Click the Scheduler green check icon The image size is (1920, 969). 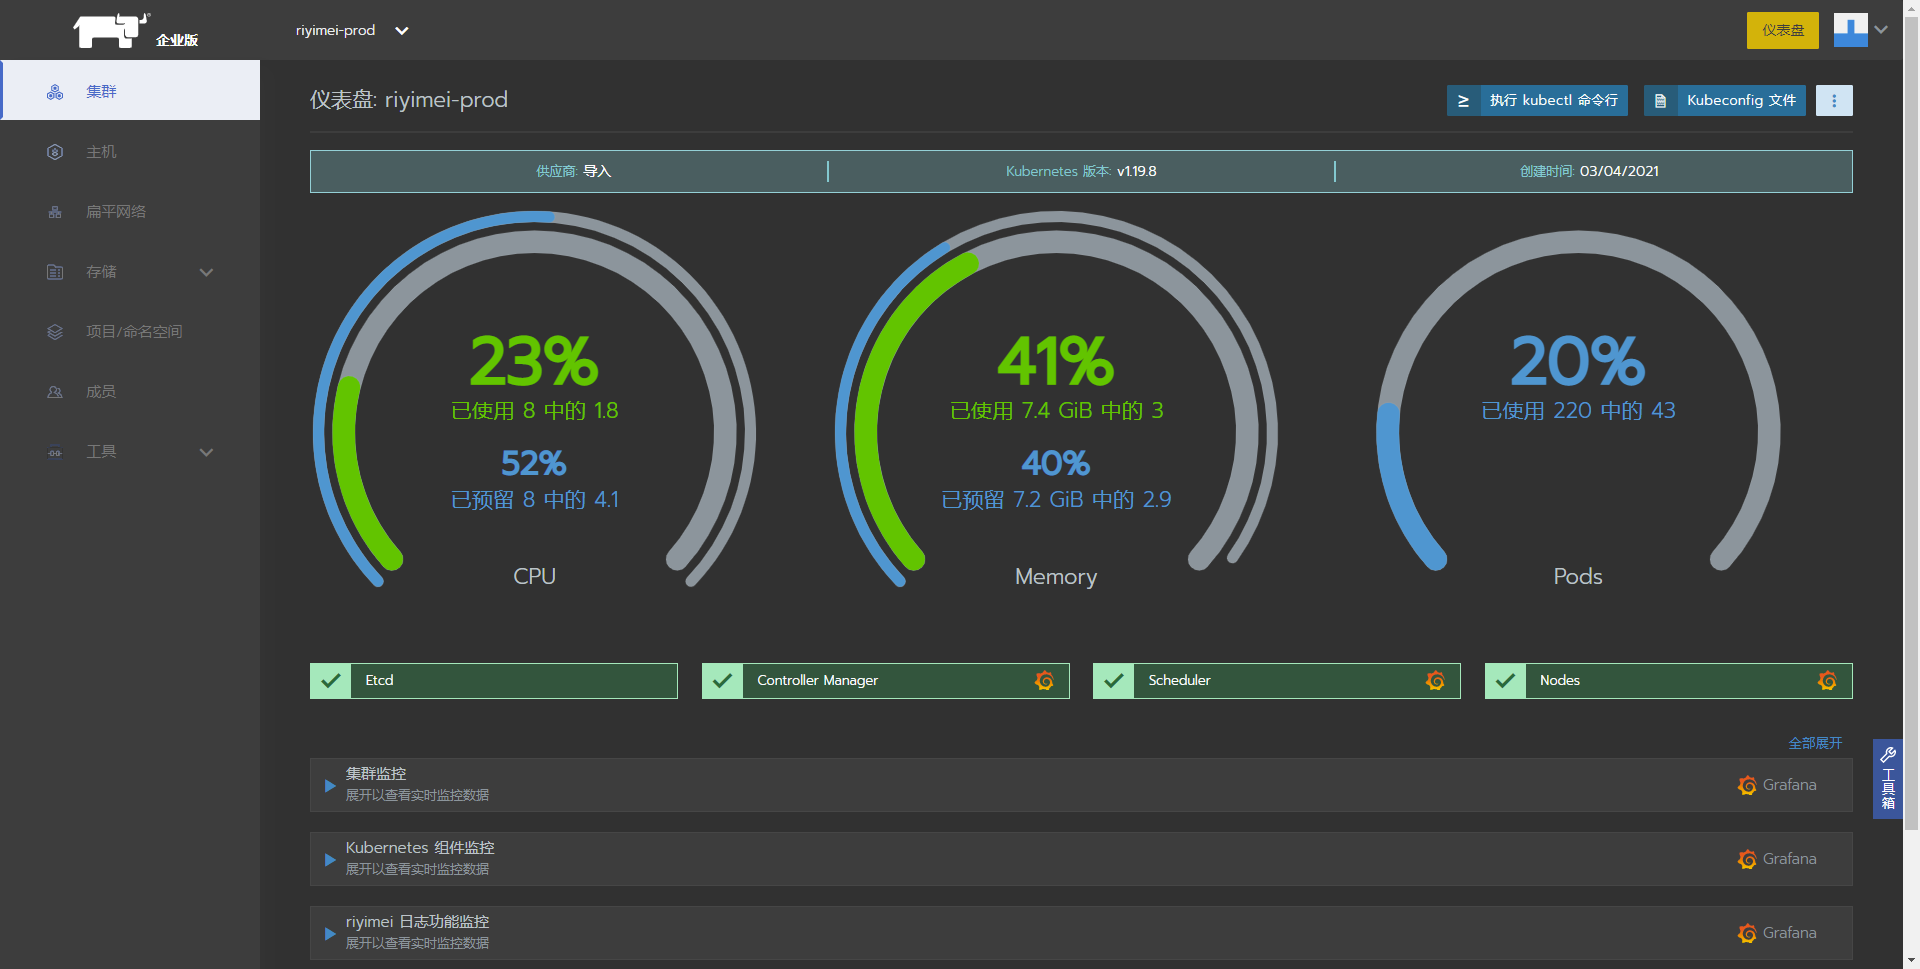1114,681
